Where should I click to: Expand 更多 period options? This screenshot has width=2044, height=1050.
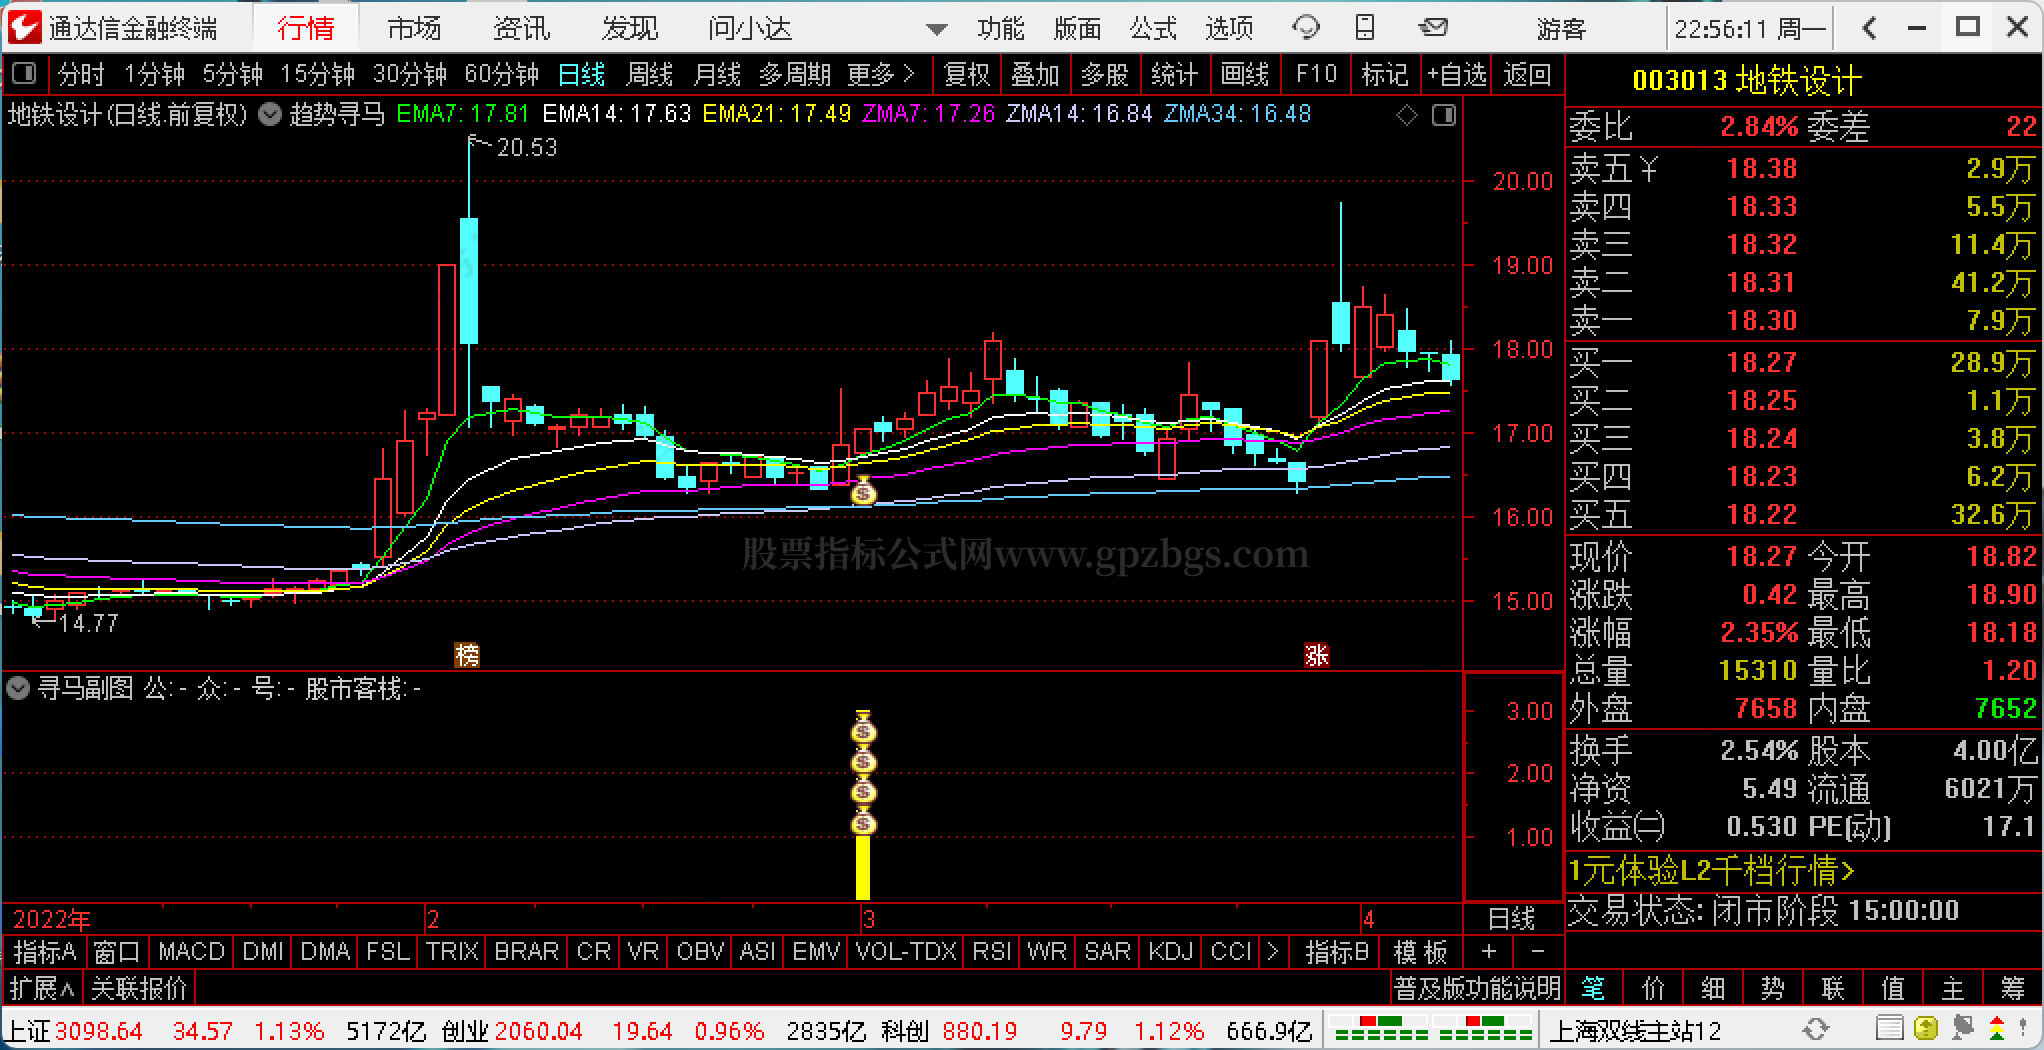tap(880, 74)
